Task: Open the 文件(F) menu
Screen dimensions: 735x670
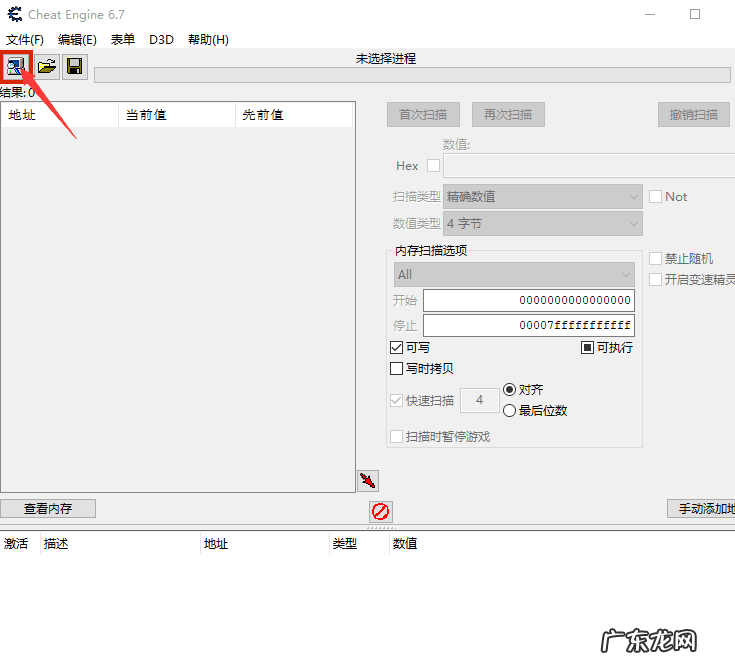Action: [25, 40]
